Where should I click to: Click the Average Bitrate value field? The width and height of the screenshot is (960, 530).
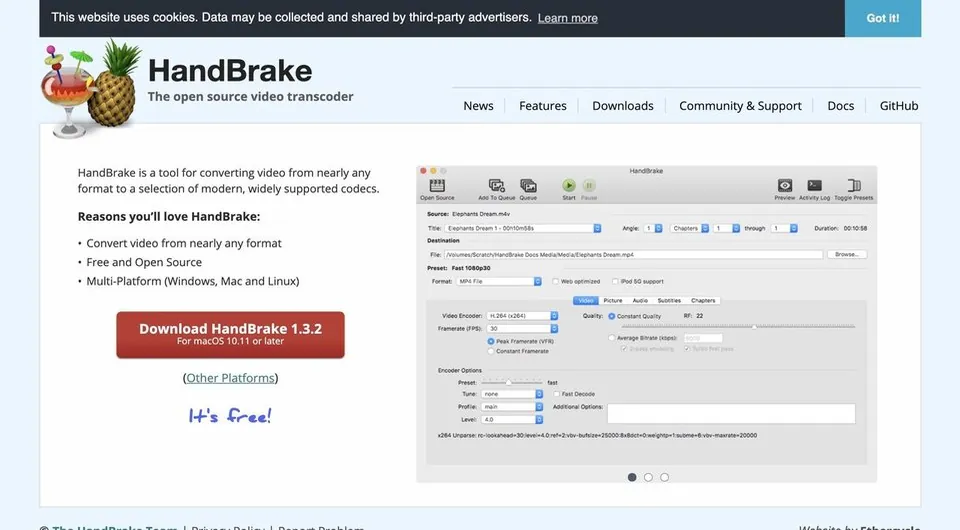point(703,338)
